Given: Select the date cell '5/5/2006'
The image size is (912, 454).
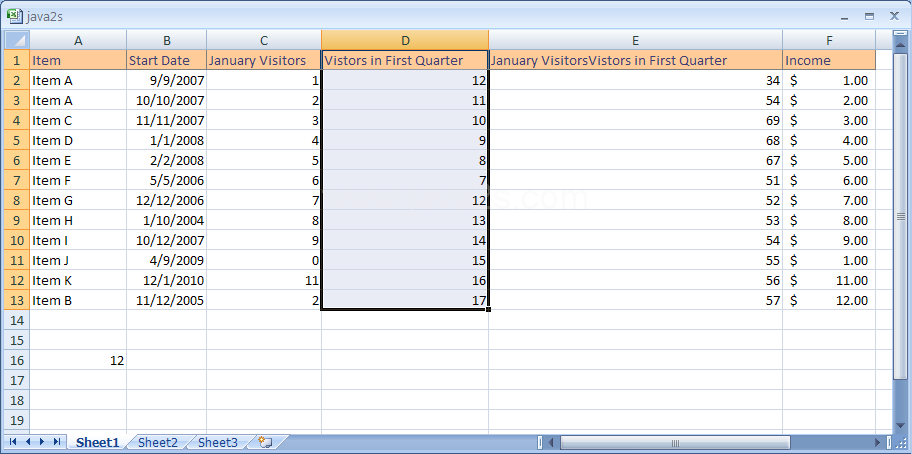Looking at the screenshot, I should pyautogui.click(x=166, y=180).
